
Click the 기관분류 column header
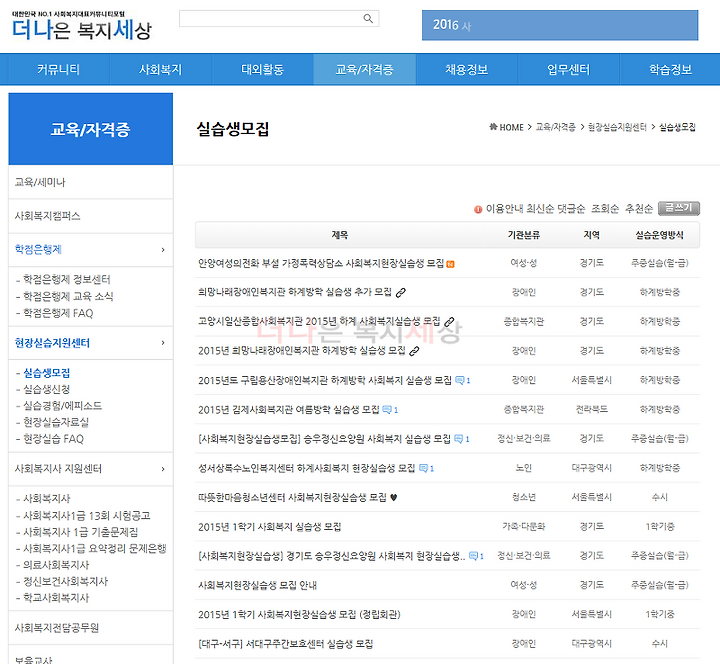[x=523, y=235]
